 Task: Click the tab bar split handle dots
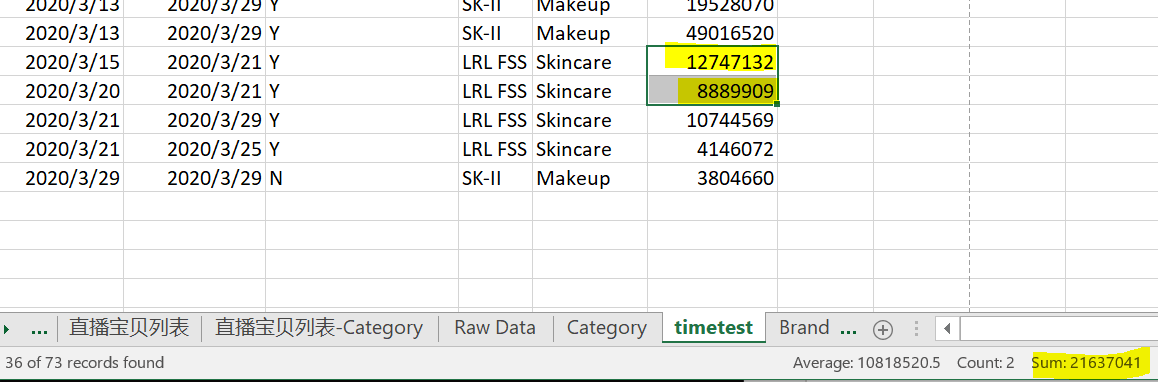tap(916, 329)
